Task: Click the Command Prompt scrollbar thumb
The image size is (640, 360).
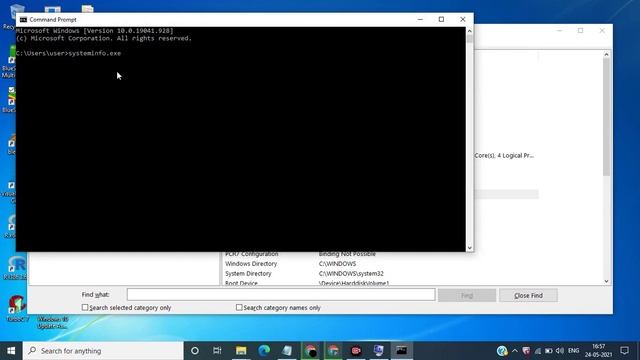Action: click(x=469, y=39)
